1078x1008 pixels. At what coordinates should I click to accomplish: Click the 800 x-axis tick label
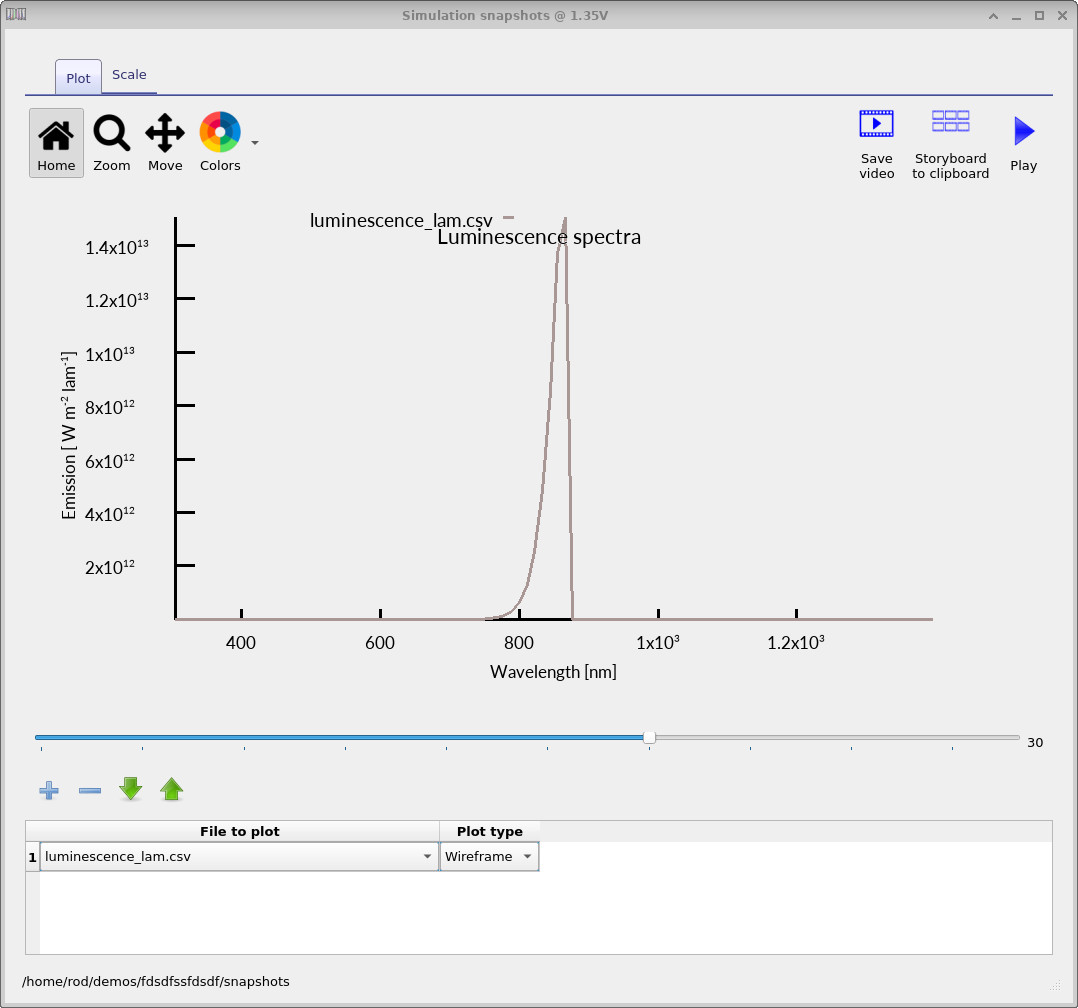[518, 643]
